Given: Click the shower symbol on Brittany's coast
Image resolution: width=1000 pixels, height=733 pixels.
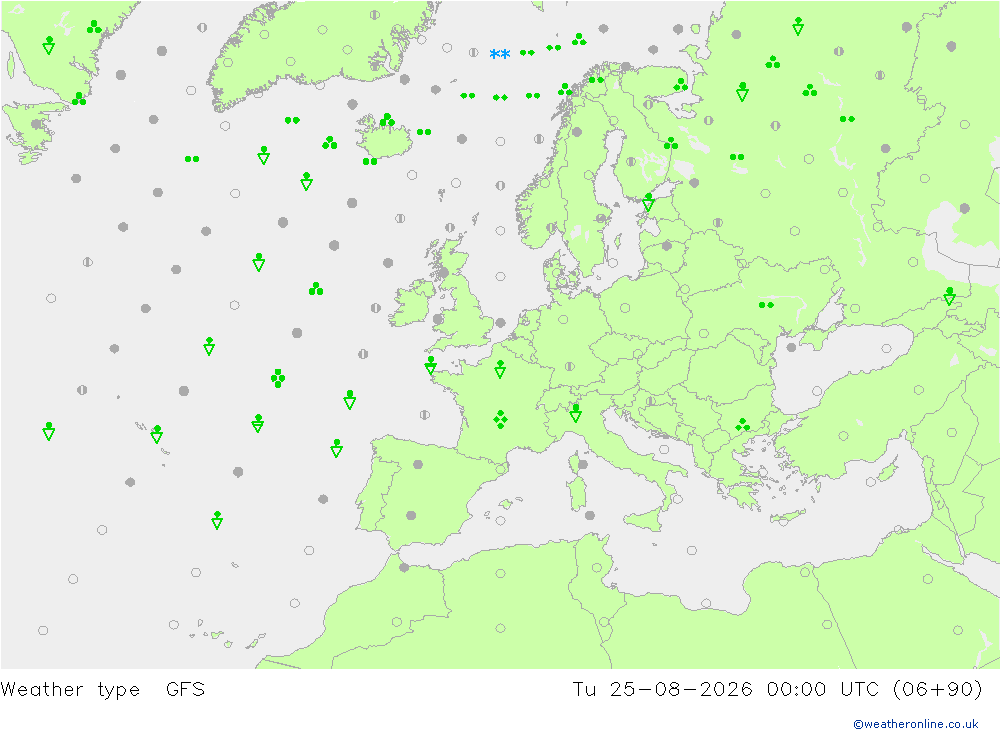Looking at the screenshot, I should click(430, 364).
